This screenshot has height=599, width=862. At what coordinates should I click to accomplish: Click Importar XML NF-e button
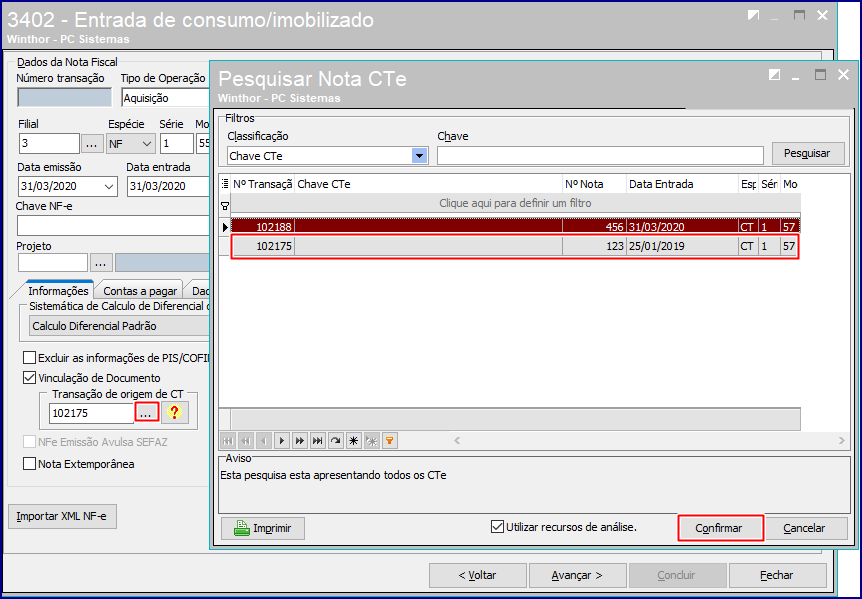(62, 516)
